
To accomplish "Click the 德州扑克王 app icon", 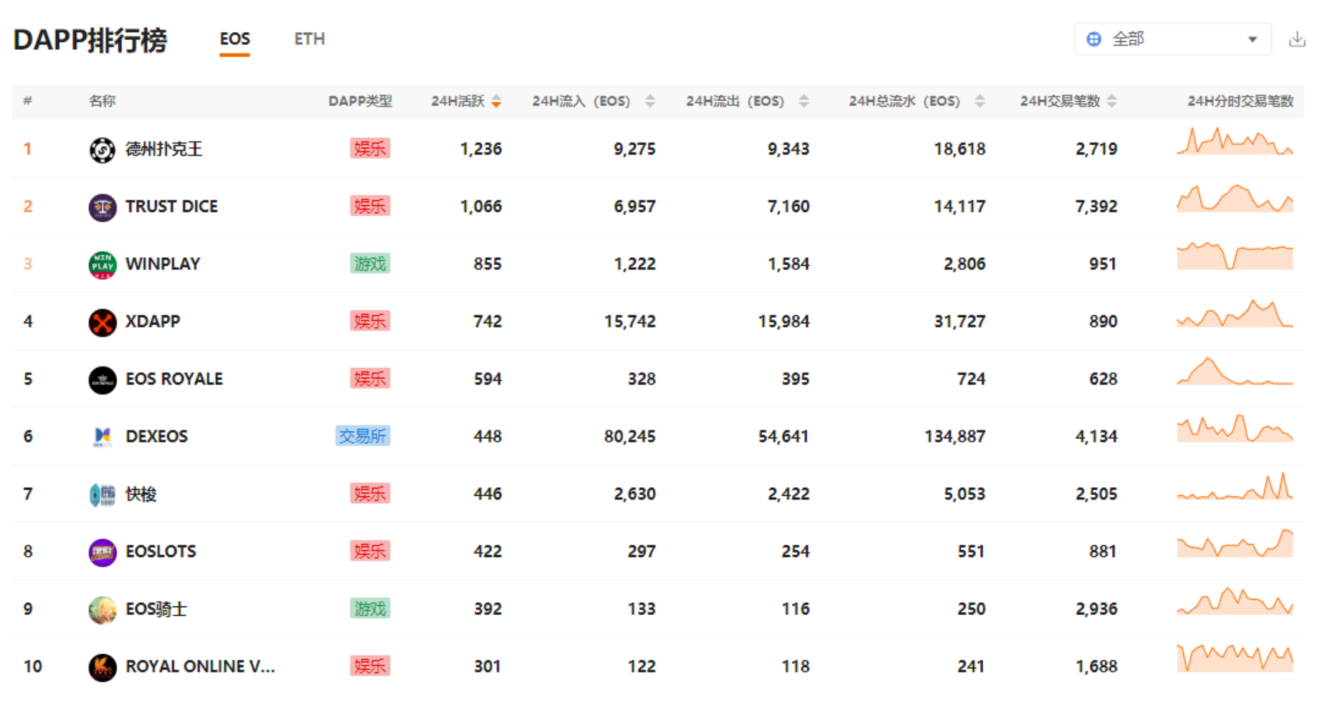I will click(102, 150).
